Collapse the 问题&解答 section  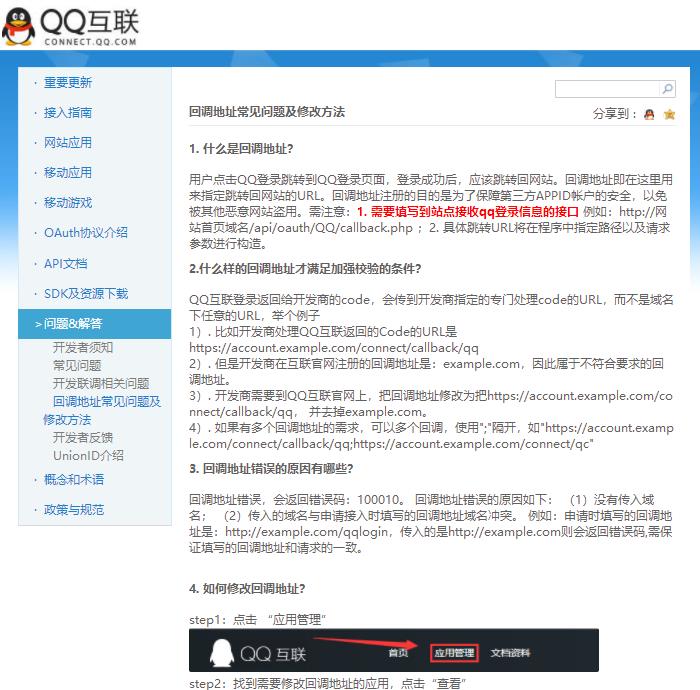pos(95,324)
